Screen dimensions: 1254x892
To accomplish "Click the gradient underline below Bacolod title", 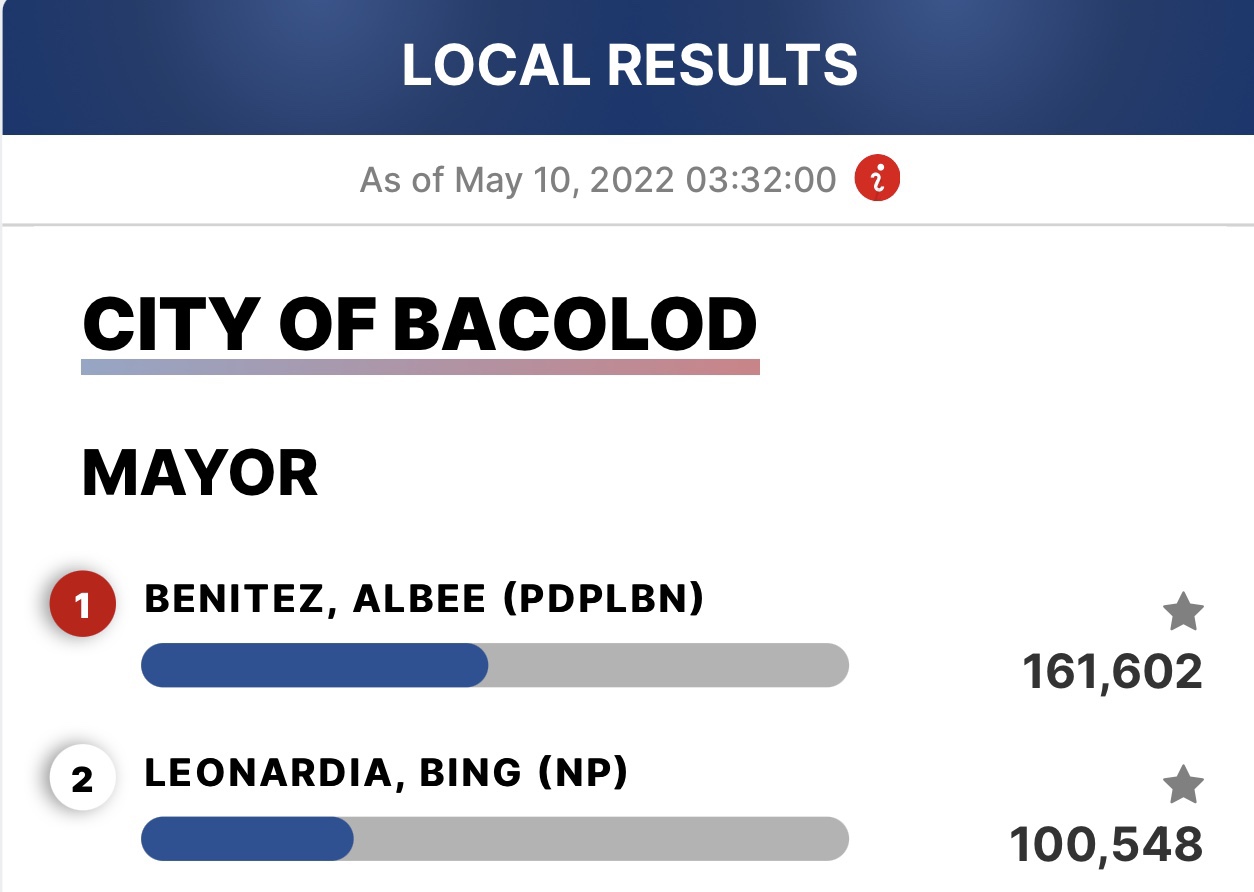I will (420, 367).
